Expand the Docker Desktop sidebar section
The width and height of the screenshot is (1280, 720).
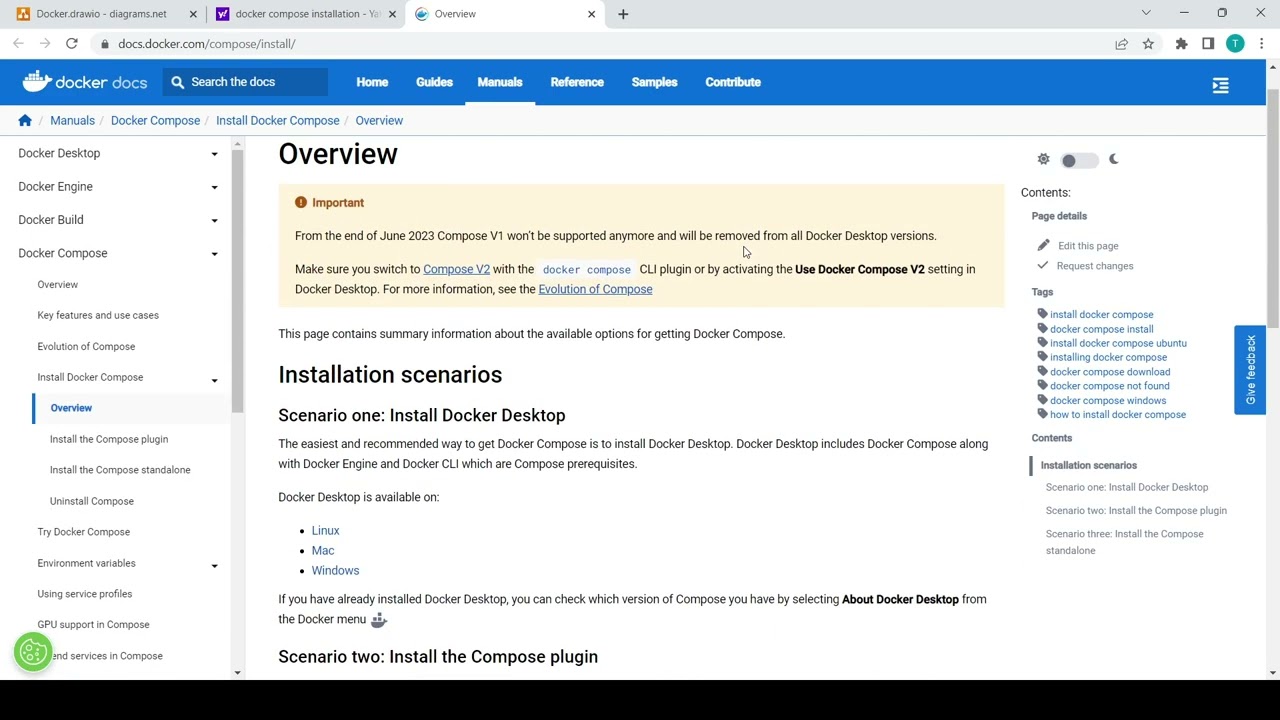(214, 153)
